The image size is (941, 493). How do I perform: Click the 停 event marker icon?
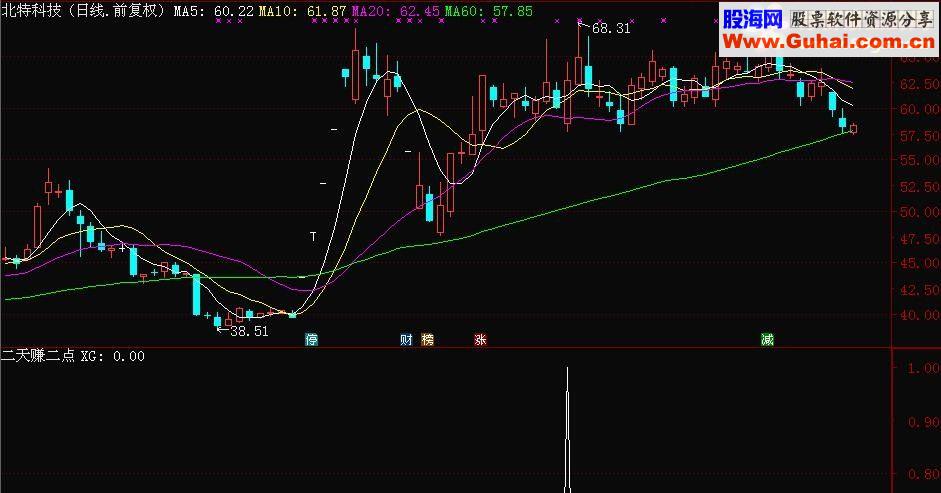(x=311, y=339)
